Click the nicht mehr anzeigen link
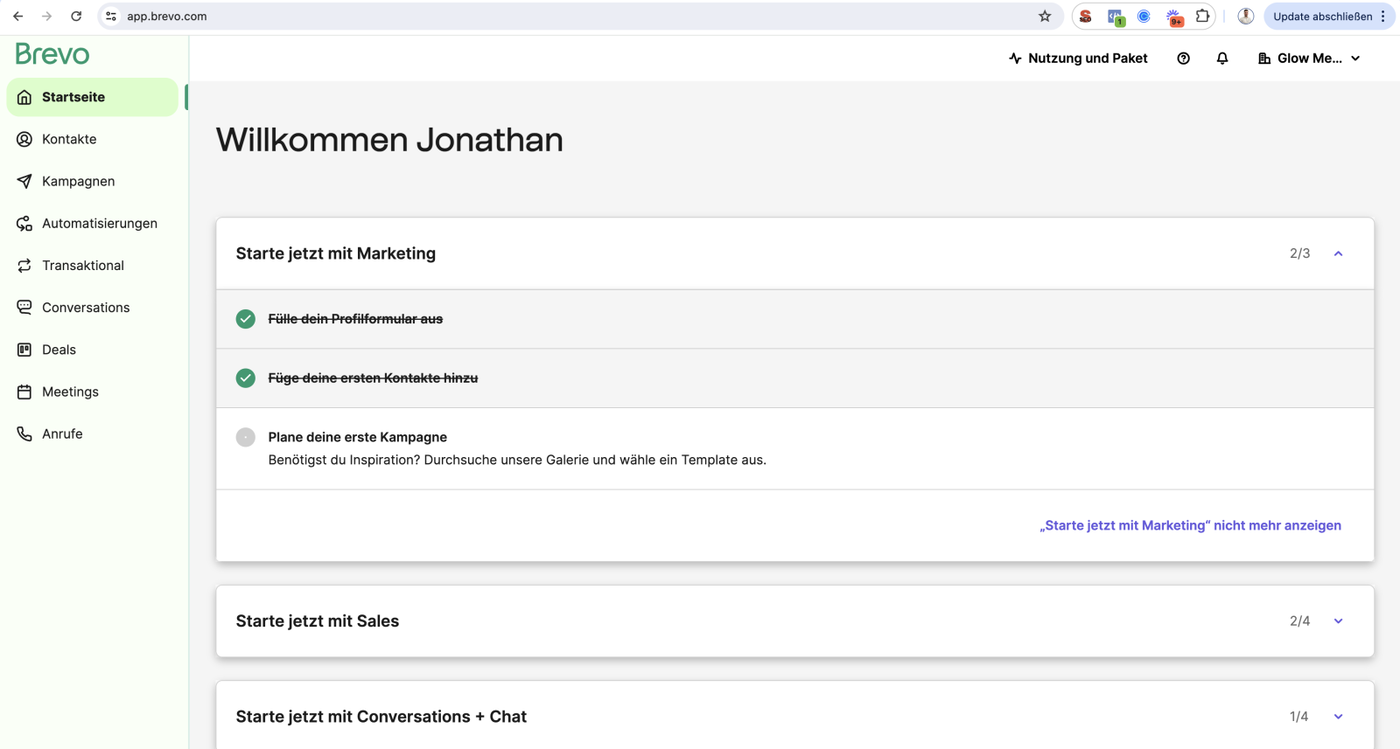Viewport: 1400px width, 749px height. 1190,525
